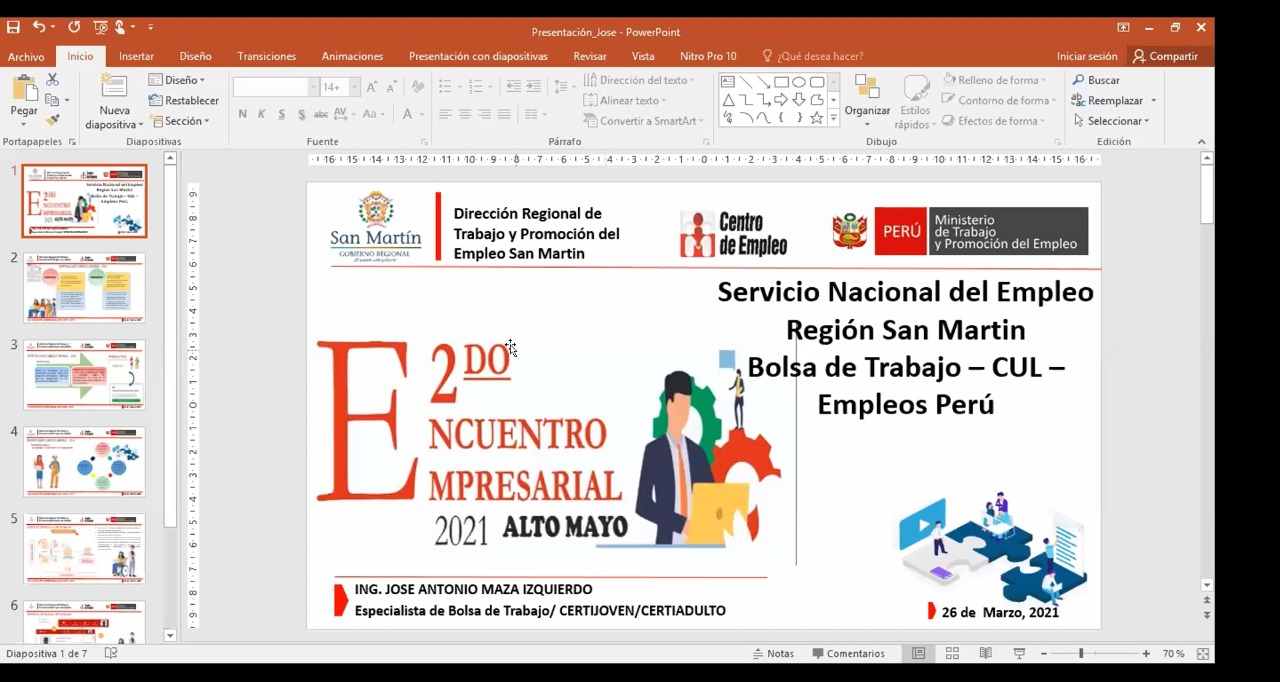Click the Organizar arrange icon
1280x682 pixels.
867,87
